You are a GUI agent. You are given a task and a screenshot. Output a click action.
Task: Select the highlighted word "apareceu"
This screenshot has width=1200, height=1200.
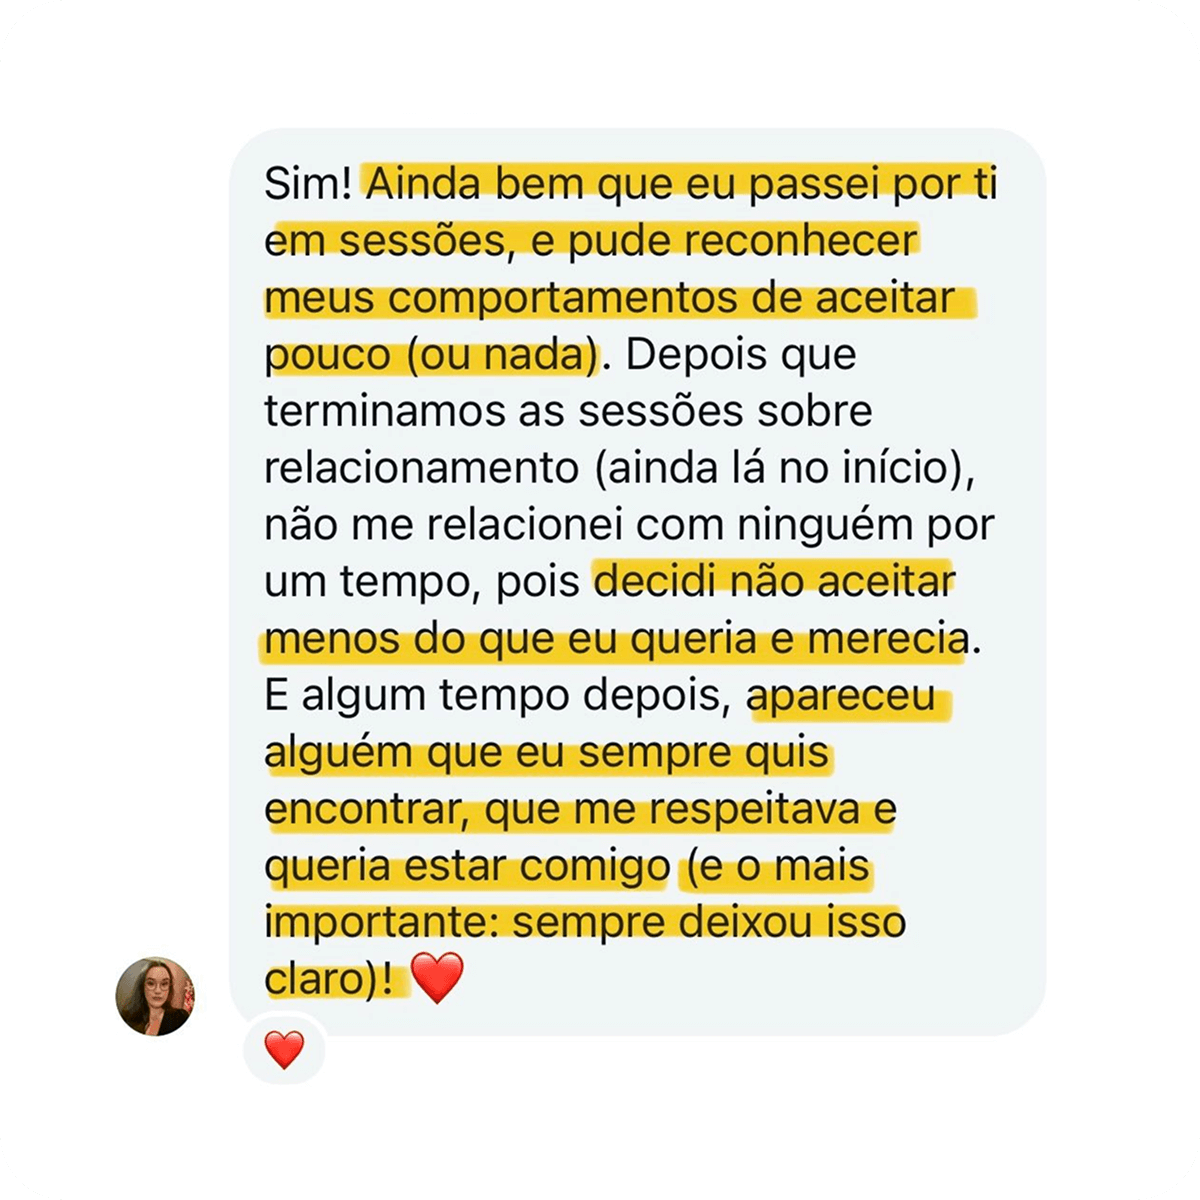pyautogui.click(x=842, y=696)
